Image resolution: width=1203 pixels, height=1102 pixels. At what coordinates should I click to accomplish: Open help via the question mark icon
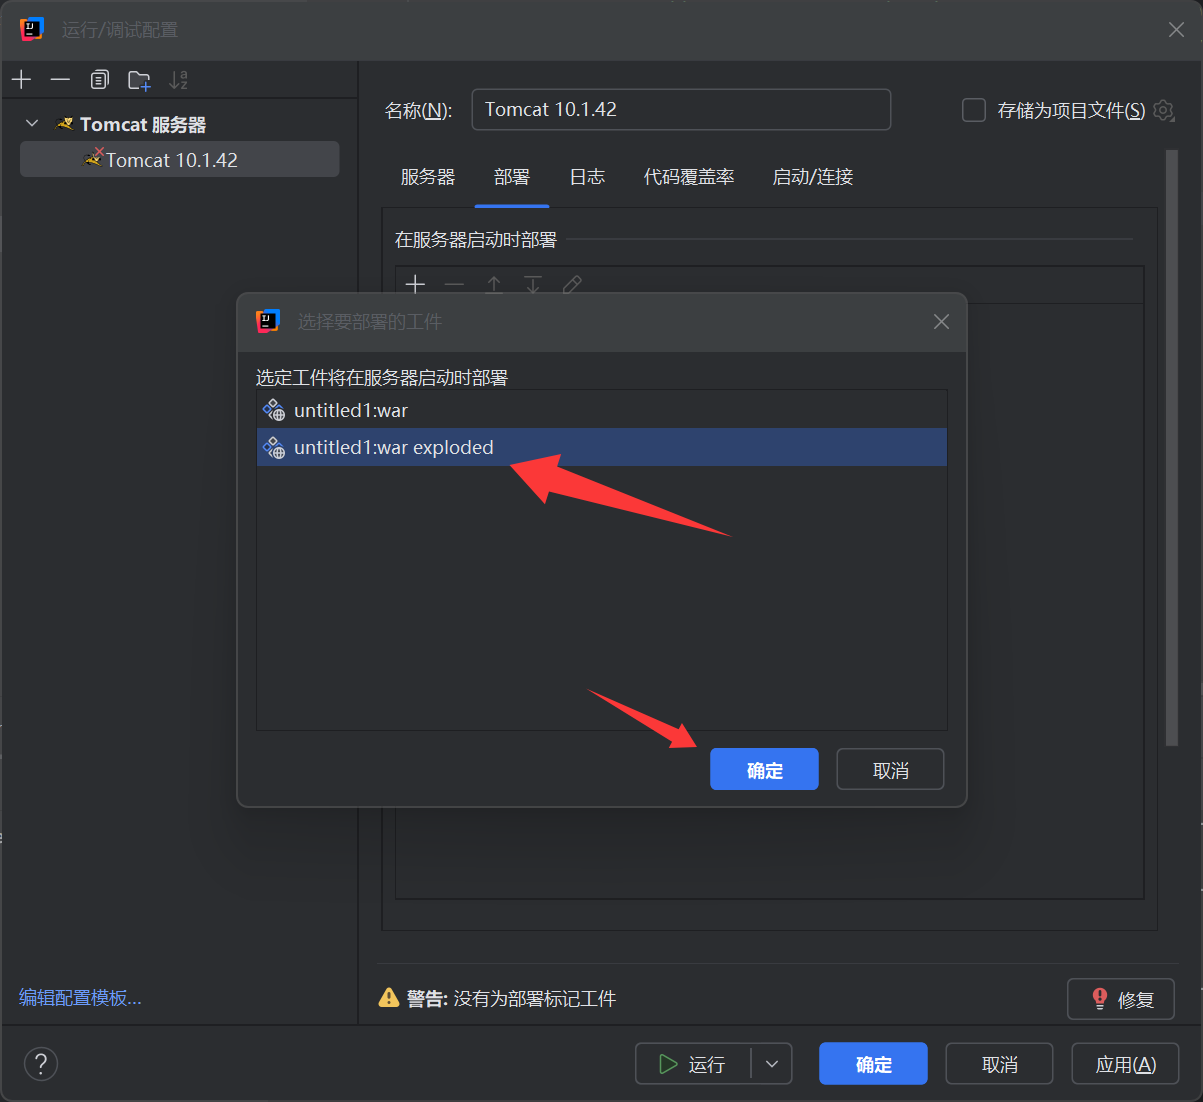click(40, 1063)
